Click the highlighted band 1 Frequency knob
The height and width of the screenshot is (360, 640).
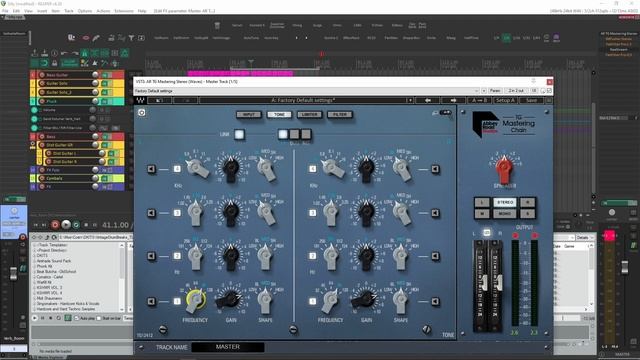pyautogui.click(x=196, y=299)
